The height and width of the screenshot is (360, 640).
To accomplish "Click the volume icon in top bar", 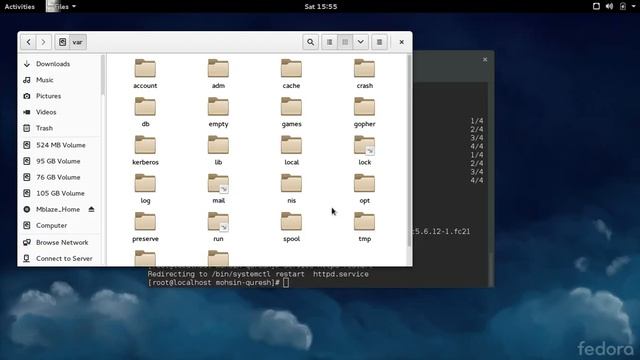I will pos(609,6).
